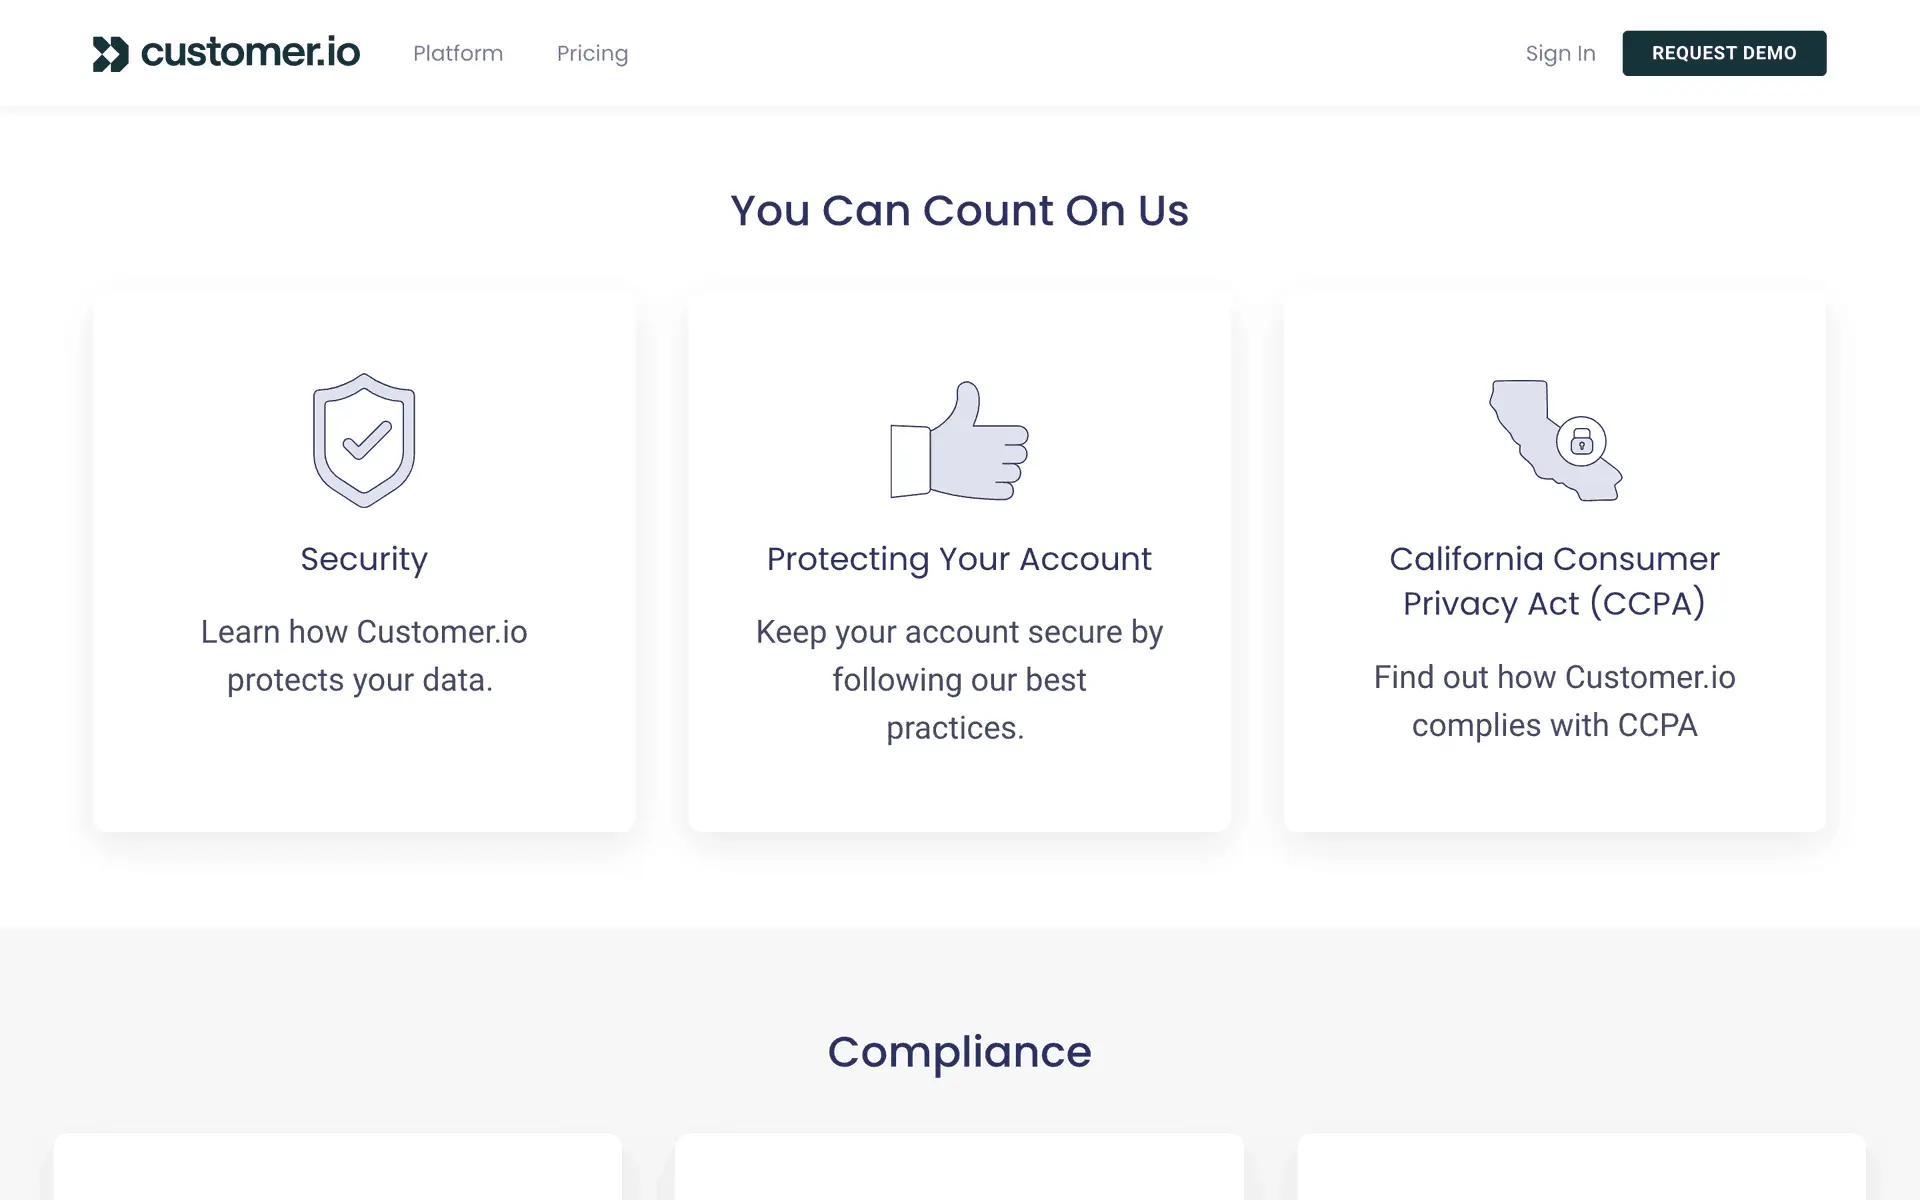This screenshot has width=1920, height=1200.
Task: Click 'Keep your account secure' description text
Action: (959, 680)
